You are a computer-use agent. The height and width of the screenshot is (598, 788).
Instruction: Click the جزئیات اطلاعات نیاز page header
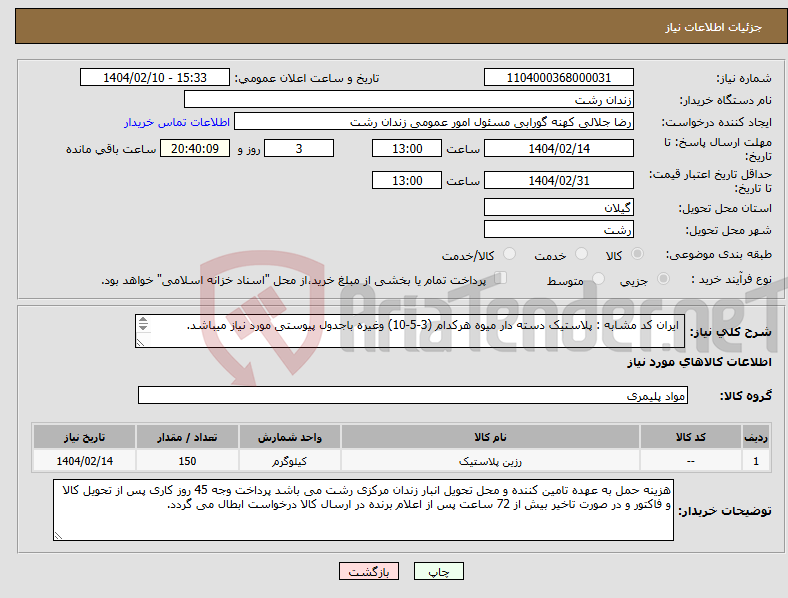[x=713, y=27]
